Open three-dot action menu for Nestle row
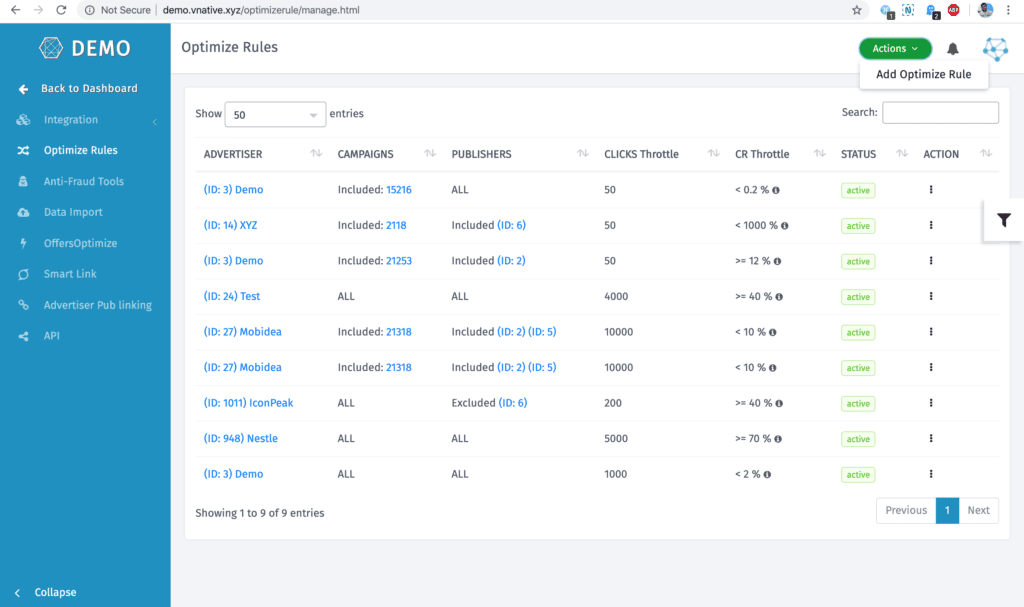The height and width of the screenshot is (607, 1024). pyautogui.click(x=931, y=438)
